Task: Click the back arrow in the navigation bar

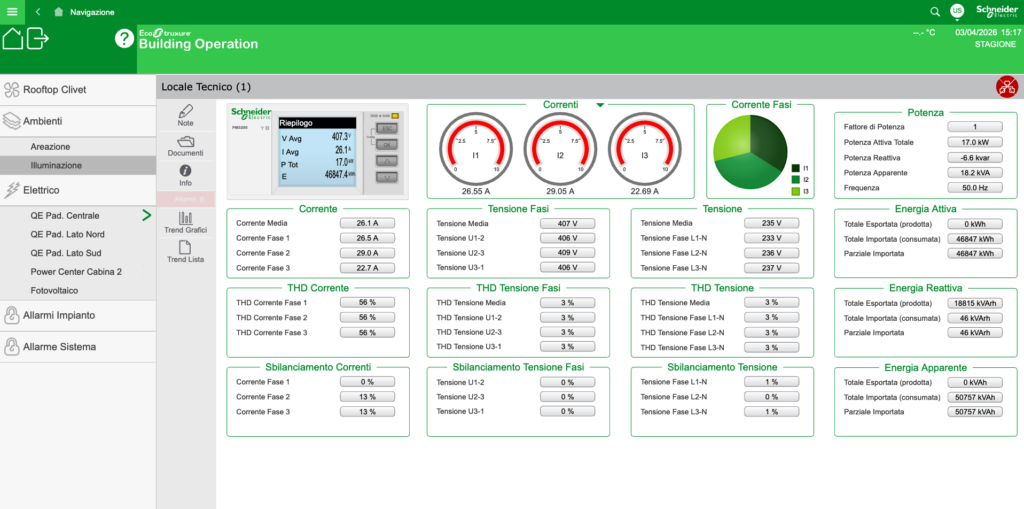Action: 38,12
